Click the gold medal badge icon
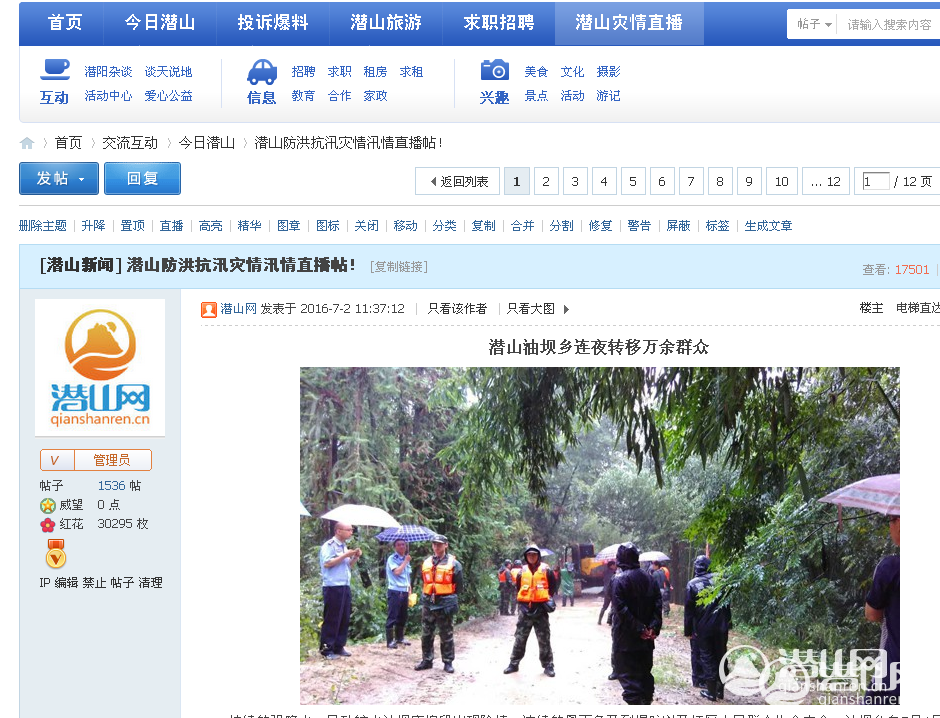Screen dimensions: 940x718 (56, 553)
